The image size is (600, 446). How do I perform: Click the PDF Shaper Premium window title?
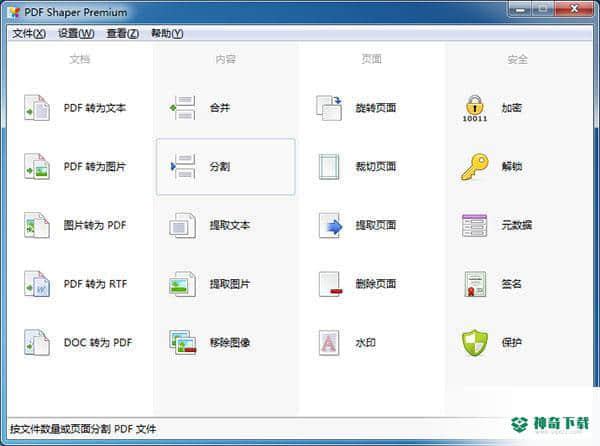(x=76, y=12)
